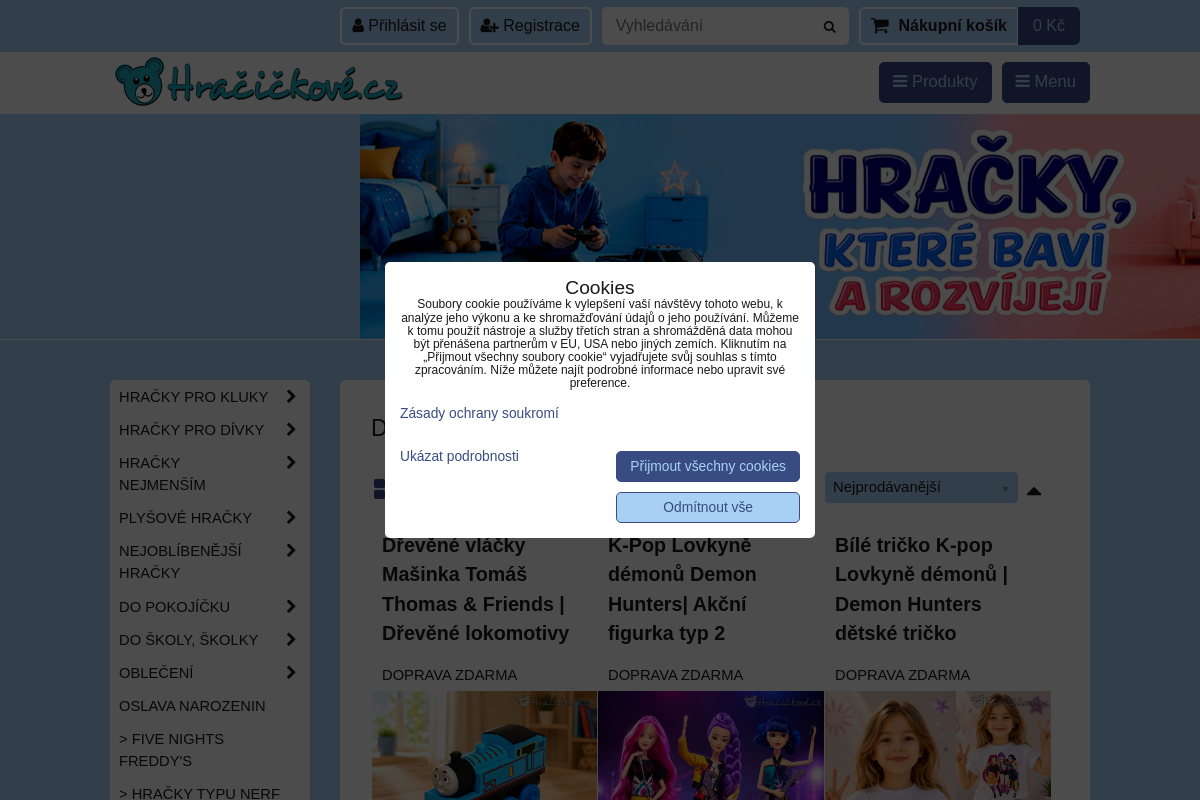The width and height of the screenshot is (1200, 800).
Task: Open Bílé tričko K-pop Lovkyně démonů title
Action: (x=921, y=589)
